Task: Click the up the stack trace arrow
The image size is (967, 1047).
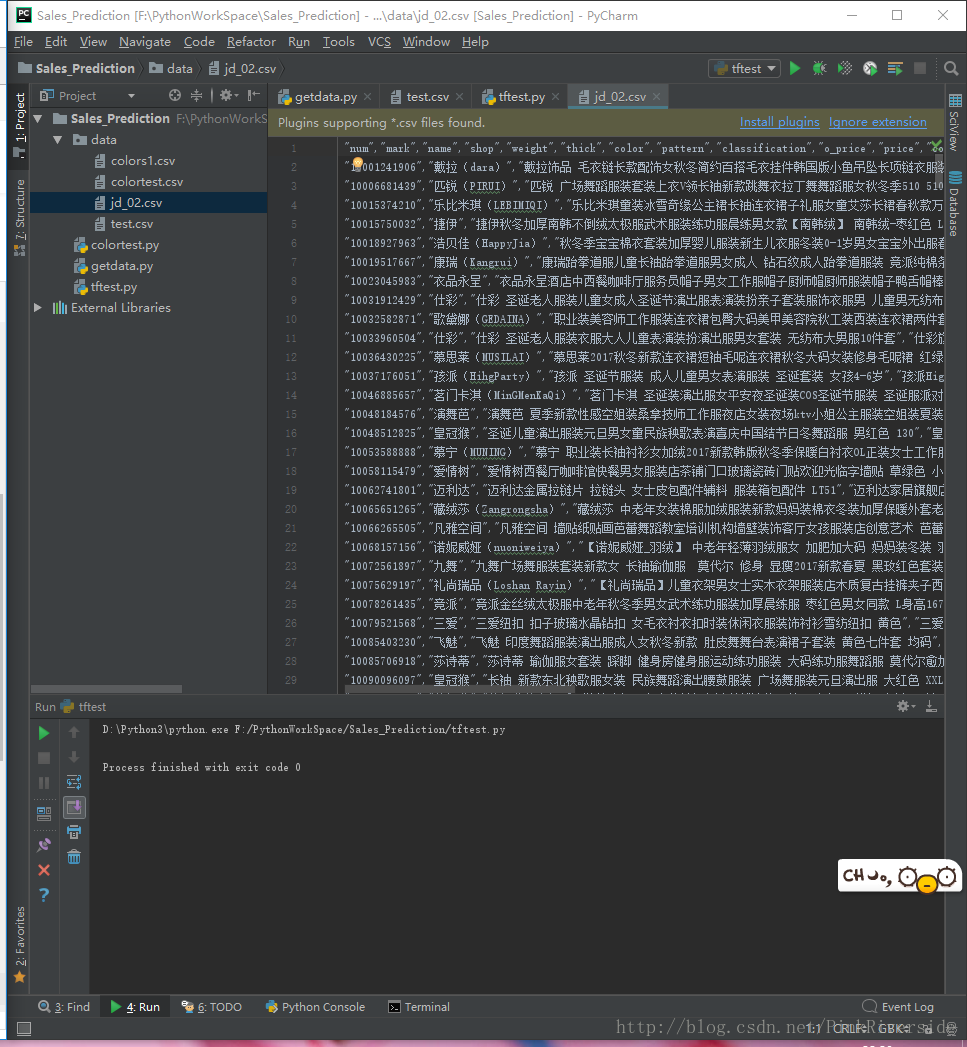Action: coord(74,732)
